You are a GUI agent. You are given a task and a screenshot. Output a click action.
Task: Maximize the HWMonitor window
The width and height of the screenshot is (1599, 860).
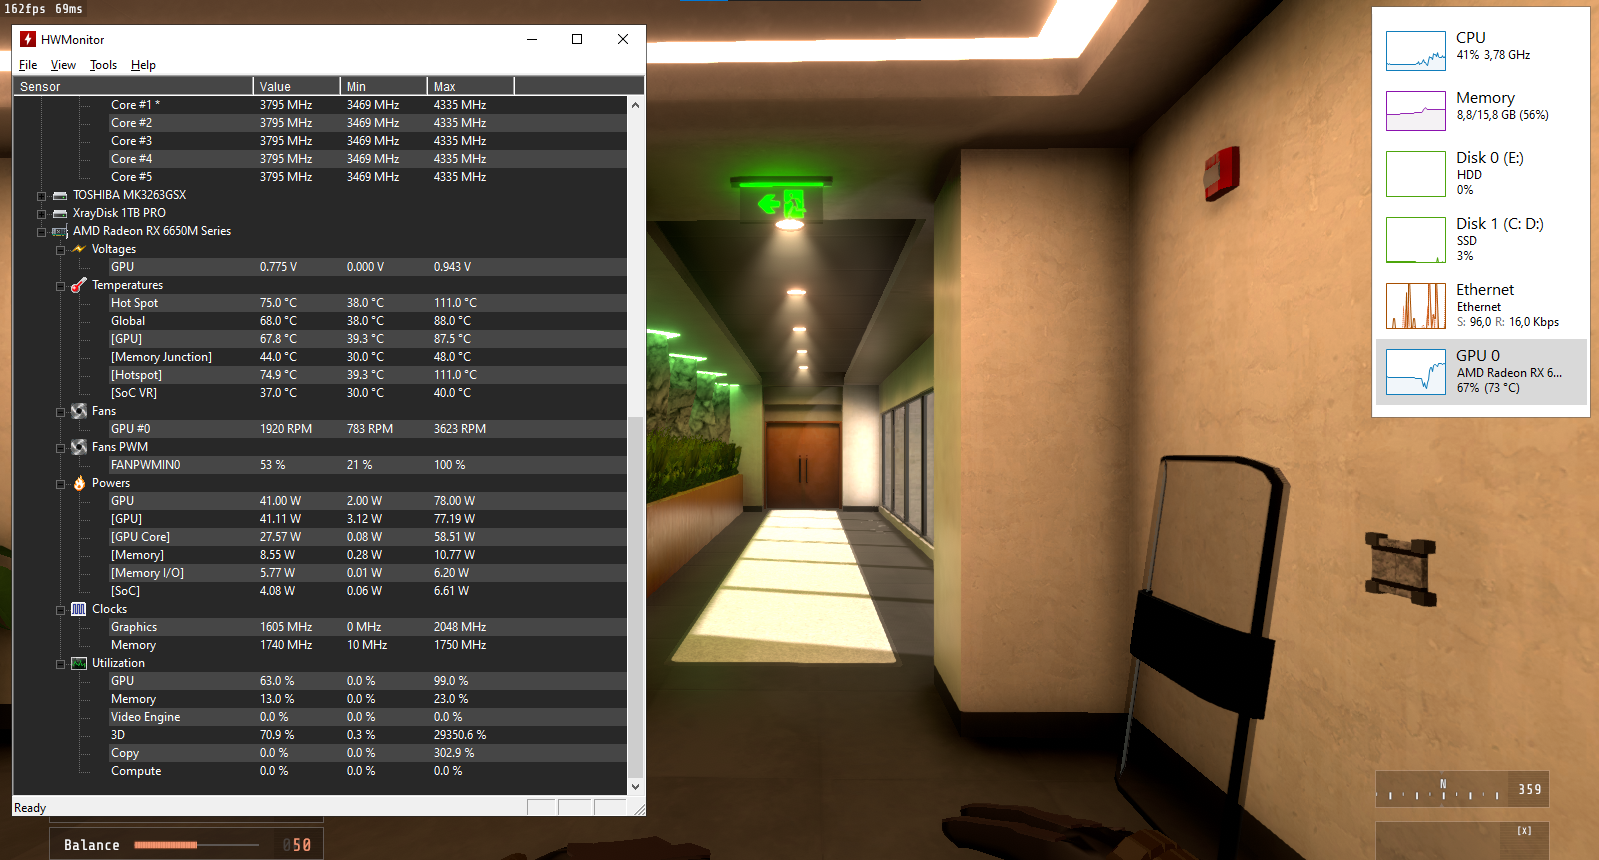pos(577,39)
